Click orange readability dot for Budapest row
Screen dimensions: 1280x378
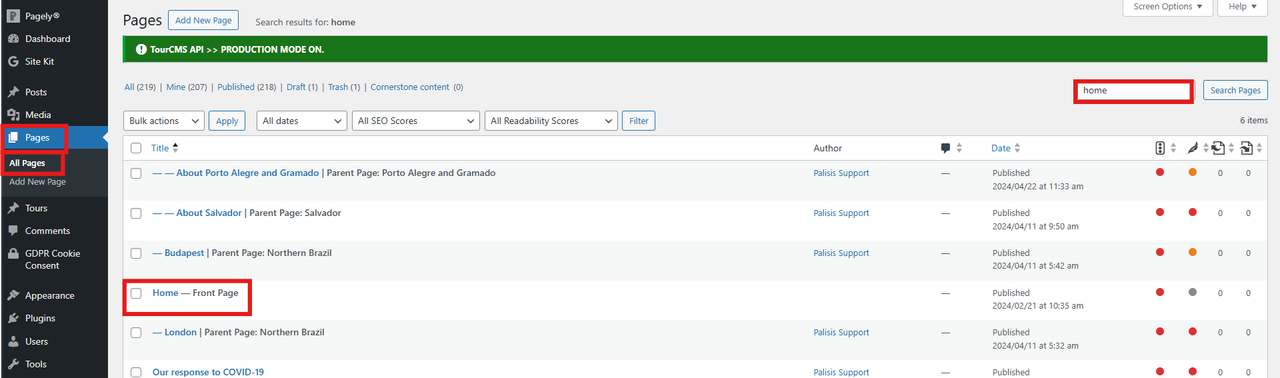click(1192, 252)
